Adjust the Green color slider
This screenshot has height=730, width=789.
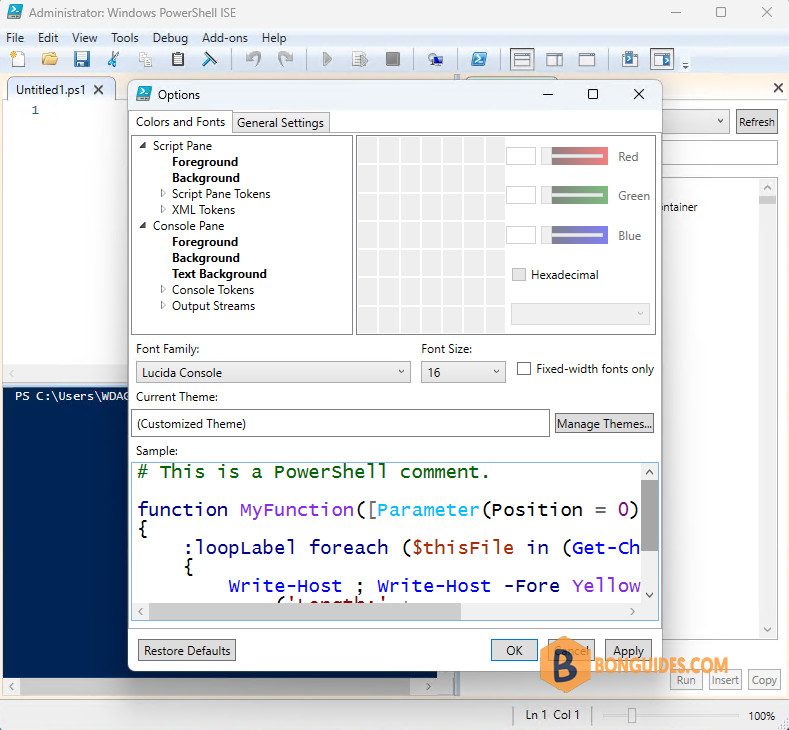(575, 195)
